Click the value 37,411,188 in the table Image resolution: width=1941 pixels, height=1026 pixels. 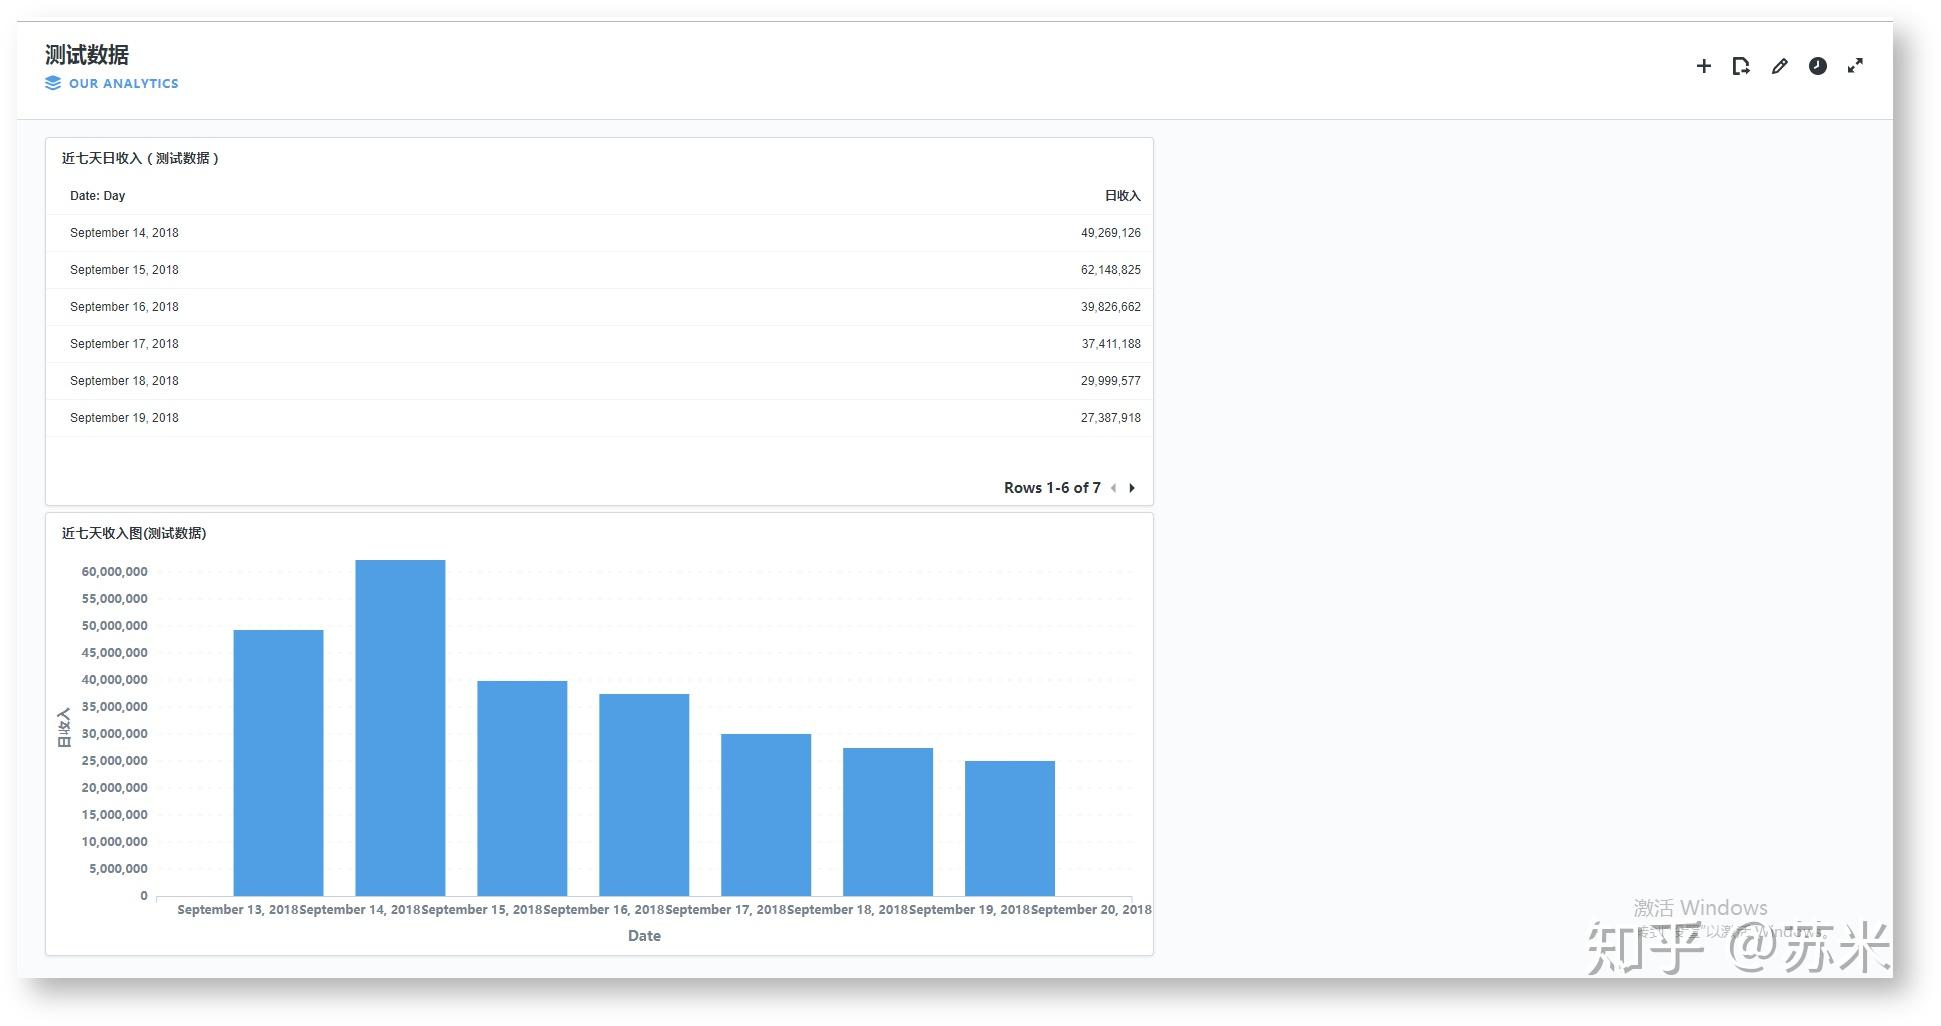[1110, 344]
